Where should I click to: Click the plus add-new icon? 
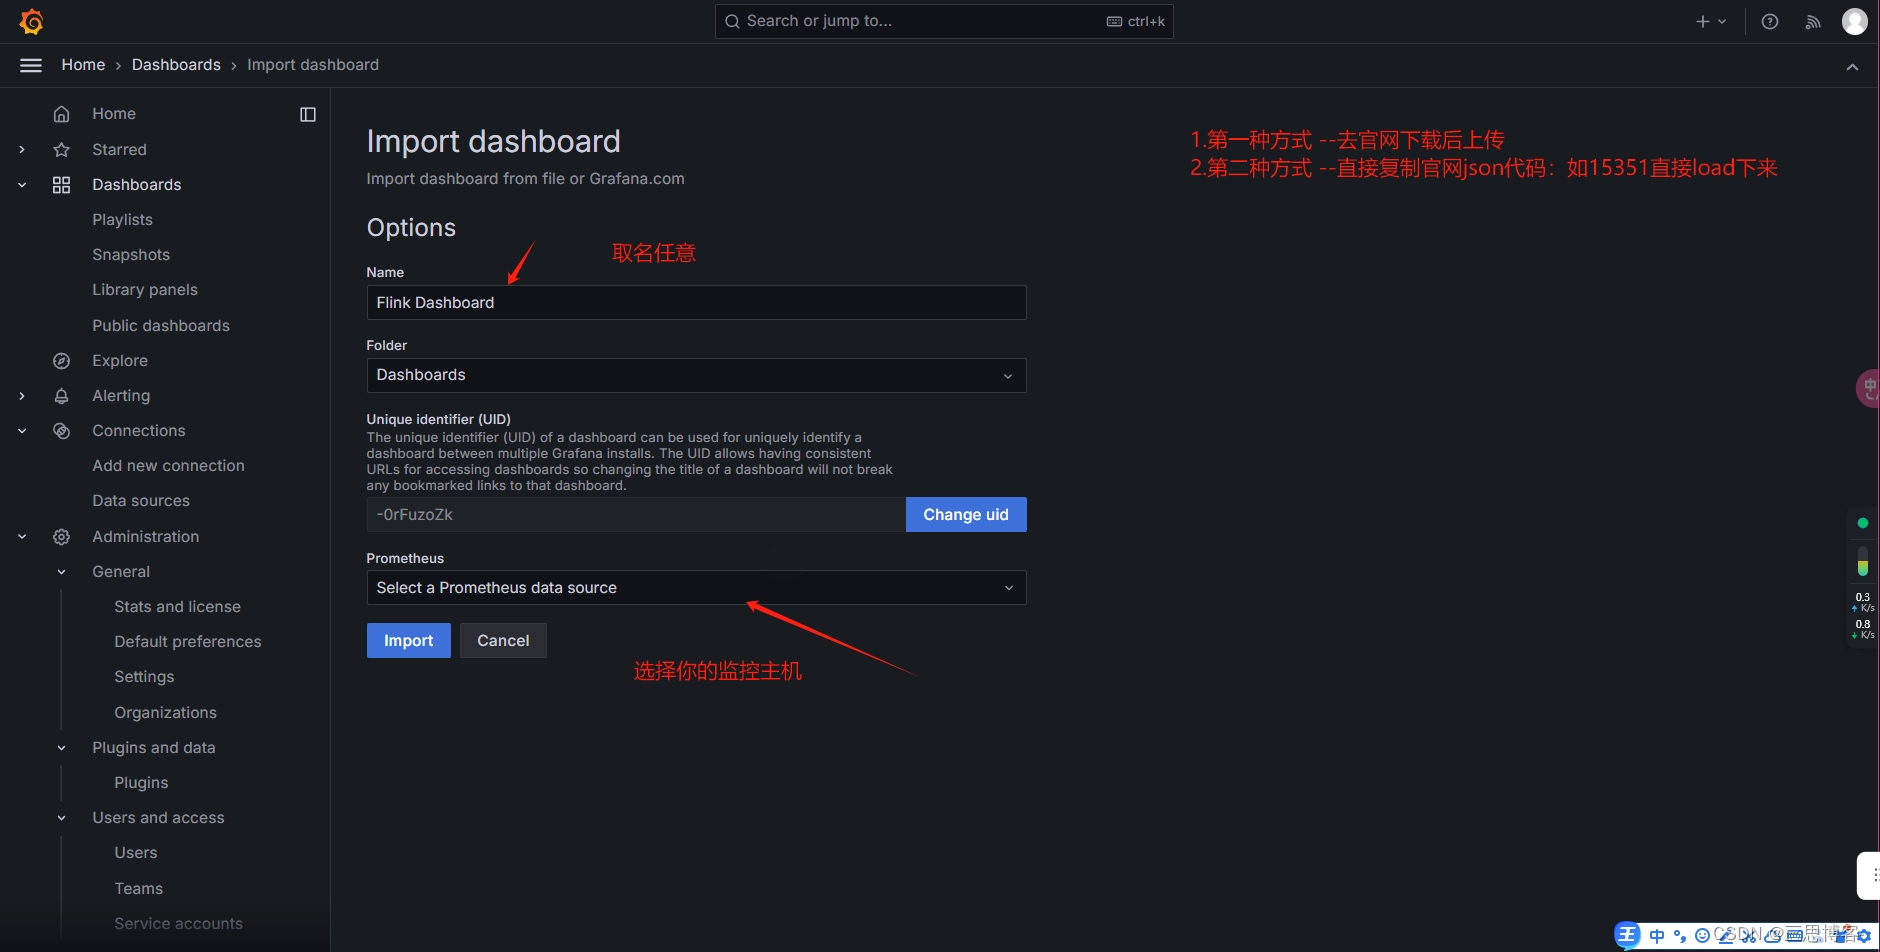pyautogui.click(x=1702, y=21)
